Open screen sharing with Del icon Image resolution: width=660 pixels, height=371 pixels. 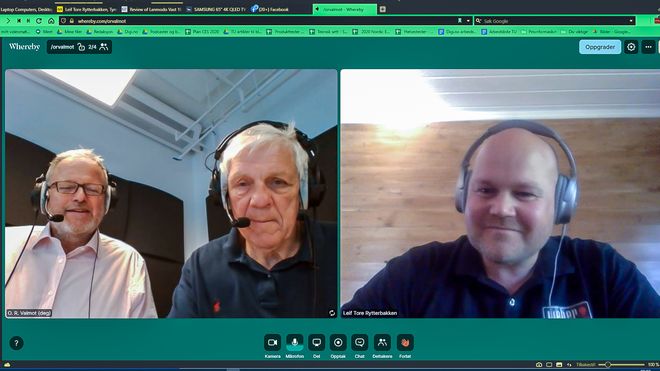tap(317, 342)
